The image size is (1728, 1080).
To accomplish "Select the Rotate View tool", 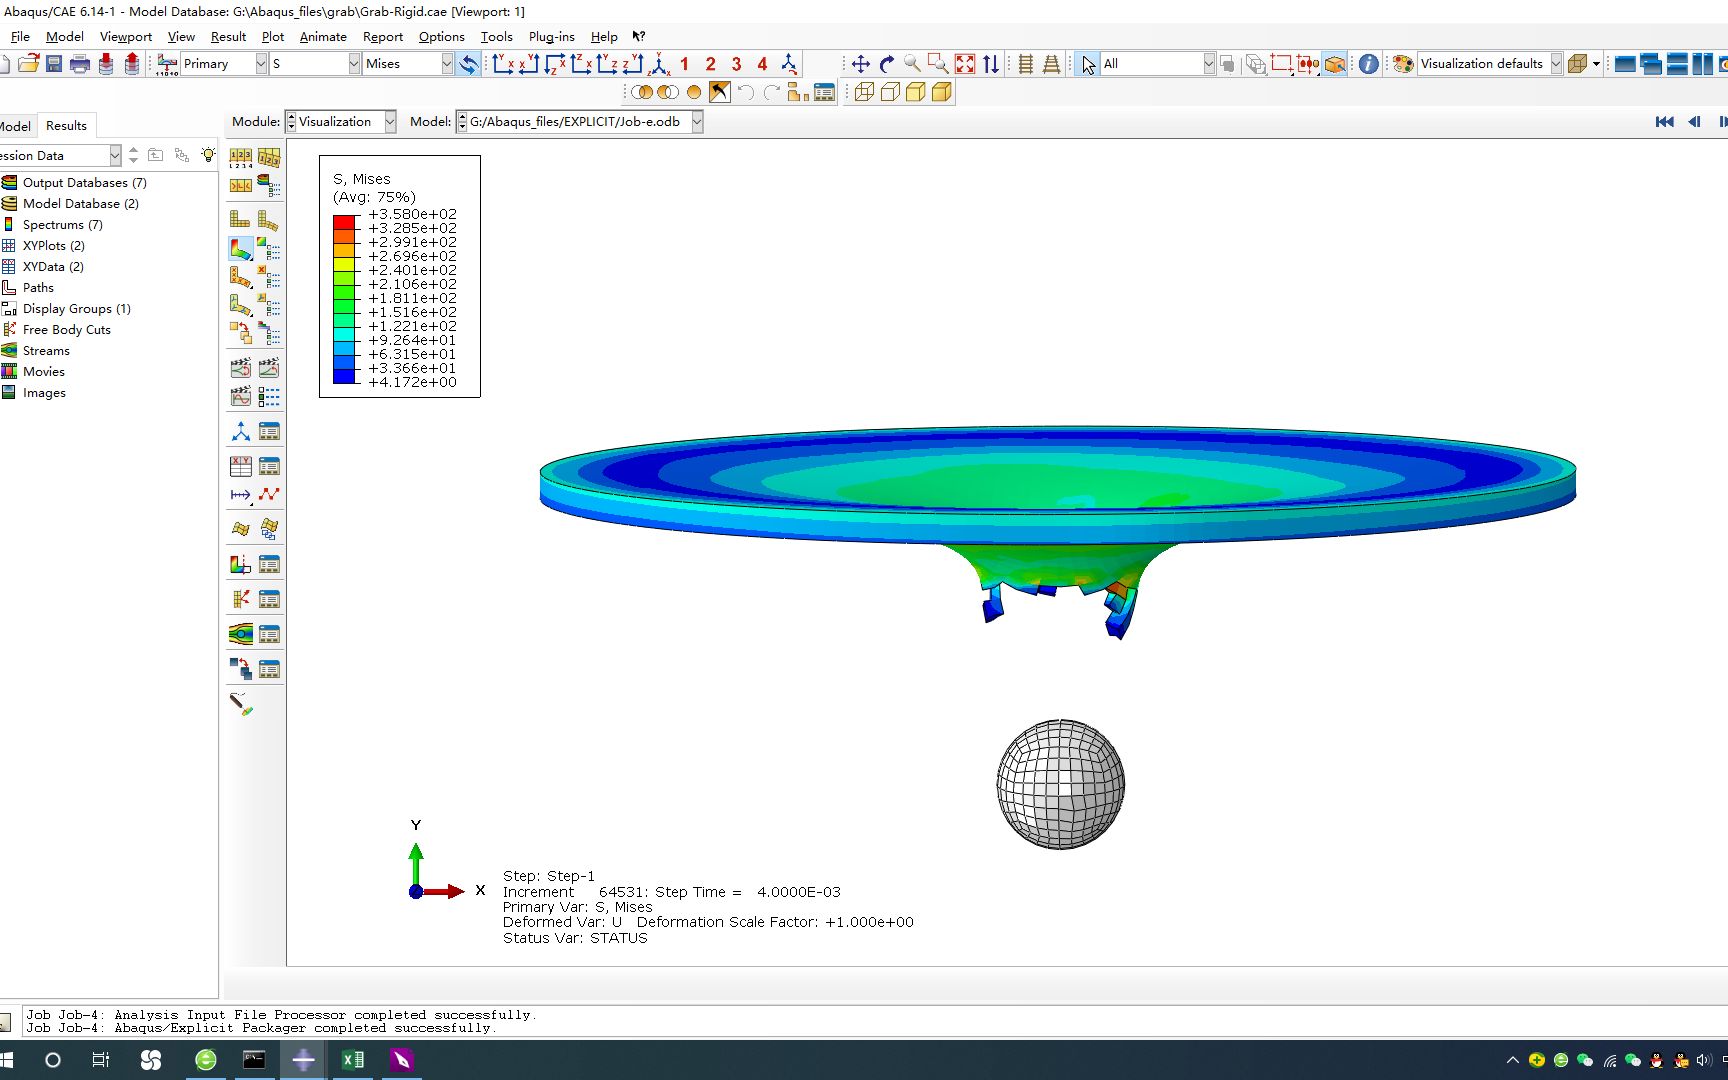I will click(x=886, y=63).
